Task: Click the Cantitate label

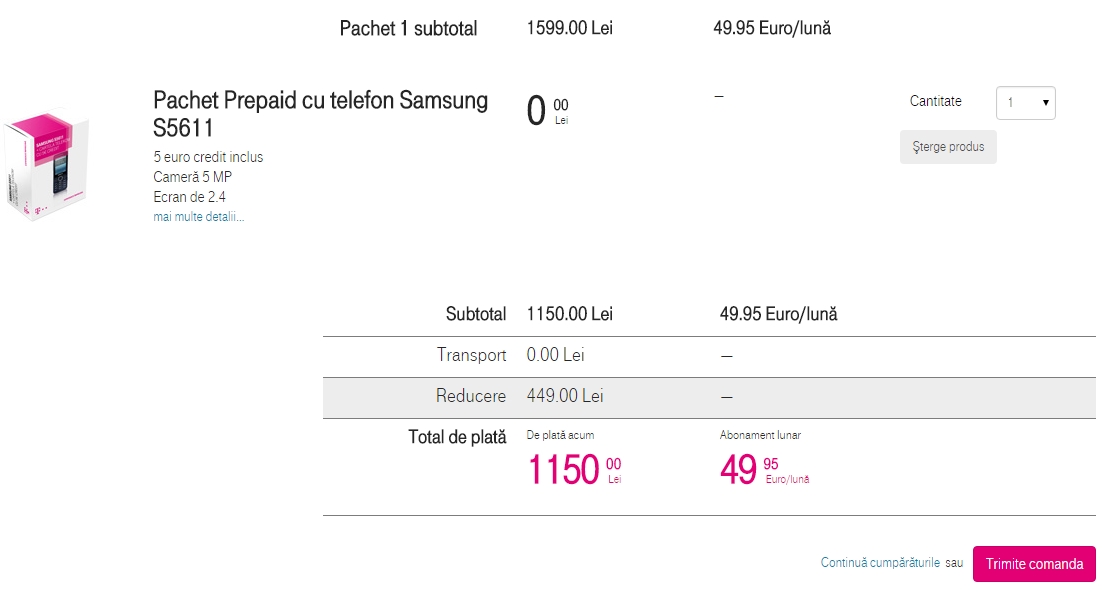Action: coord(935,101)
